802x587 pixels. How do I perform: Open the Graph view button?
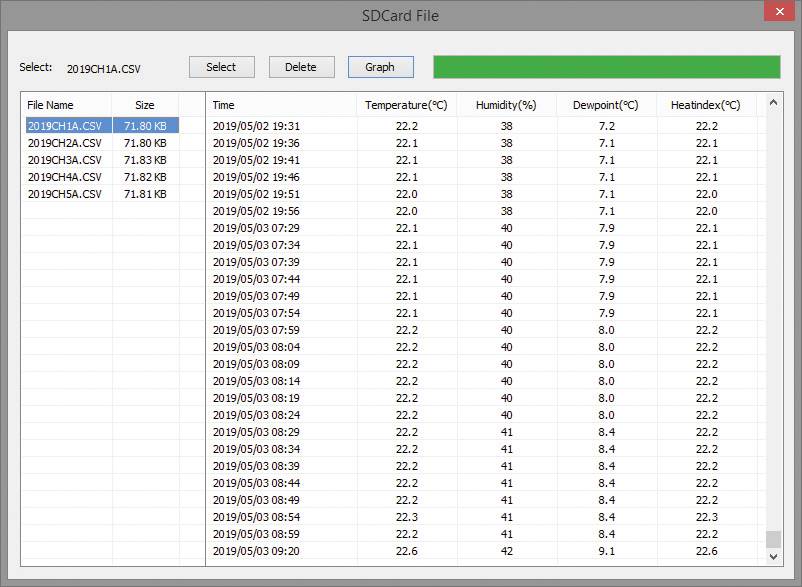click(380, 67)
